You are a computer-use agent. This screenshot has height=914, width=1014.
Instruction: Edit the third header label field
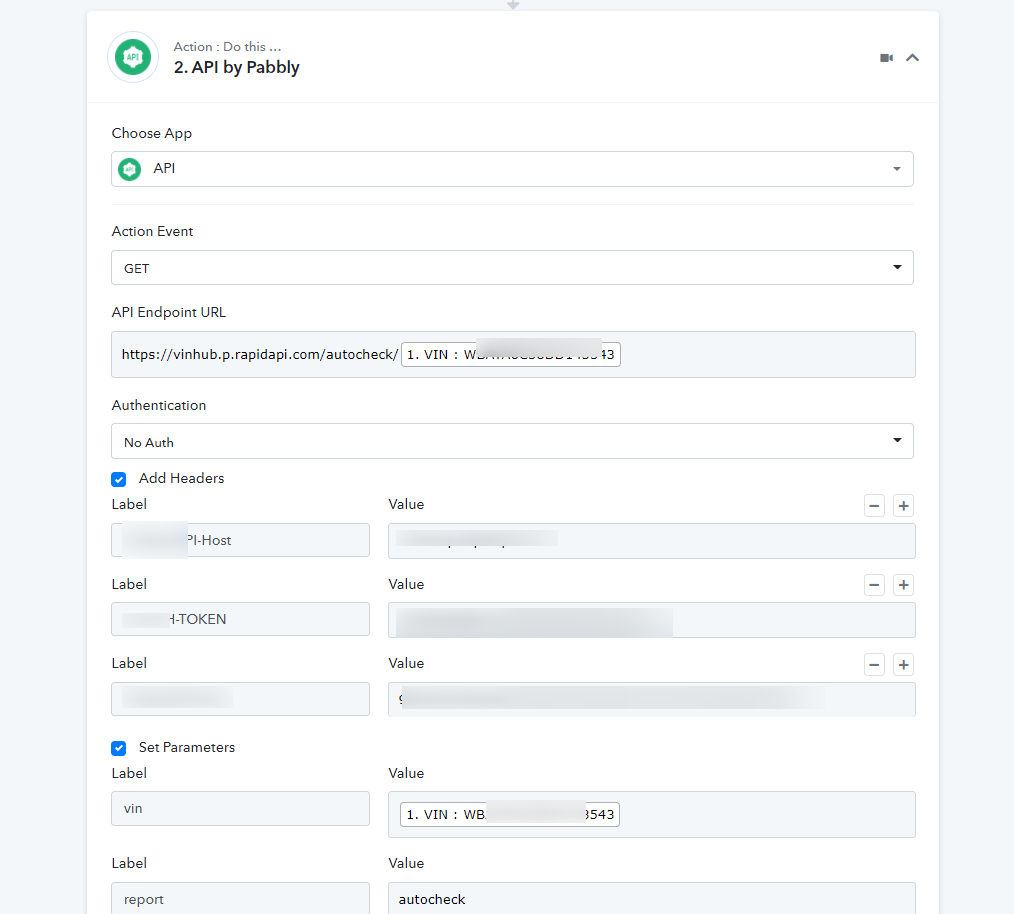pyautogui.click(x=240, y=699)
